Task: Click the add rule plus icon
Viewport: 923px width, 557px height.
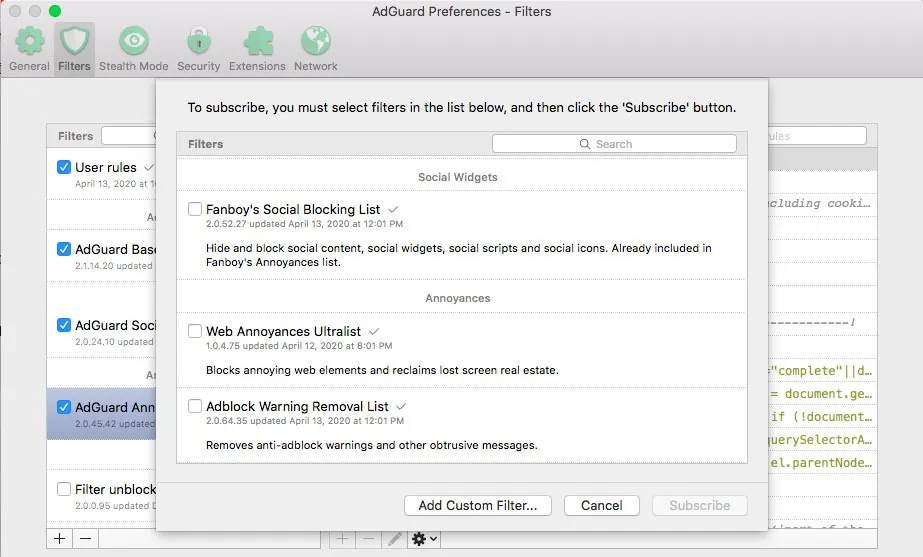Action: pyautogui.click(x=342, y=538)
